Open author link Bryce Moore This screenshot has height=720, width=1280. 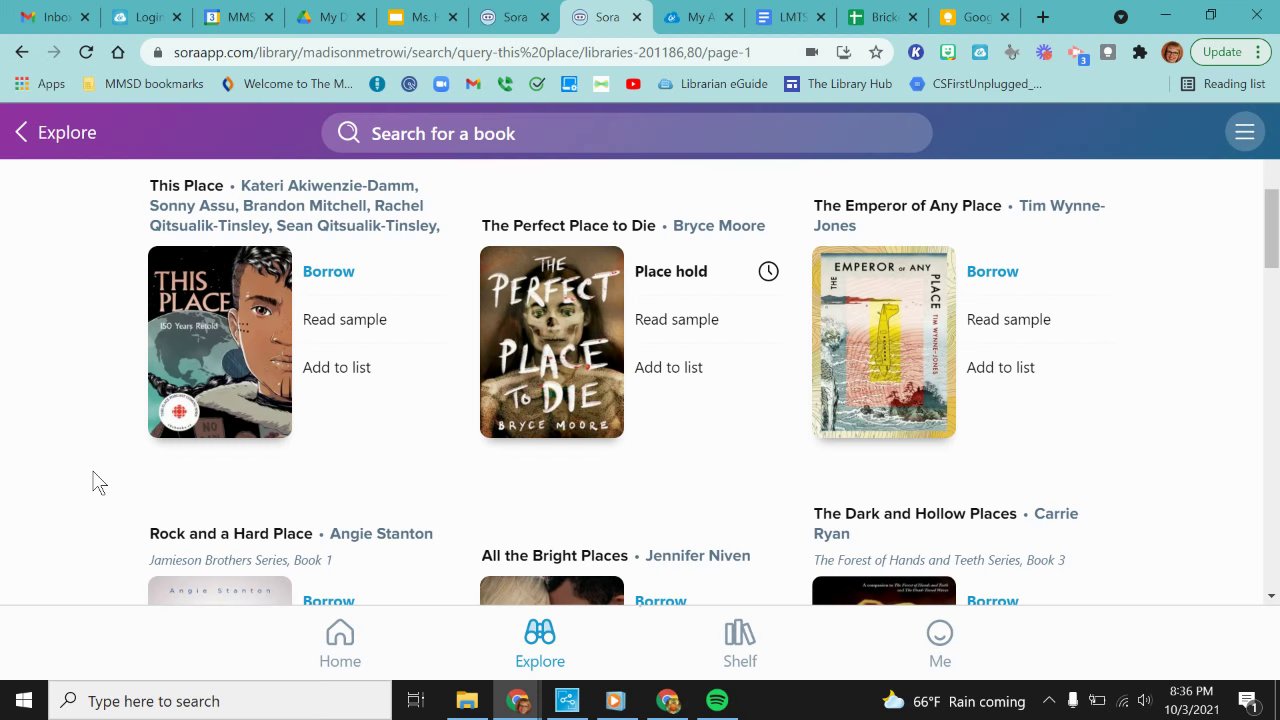pos(718,225)
